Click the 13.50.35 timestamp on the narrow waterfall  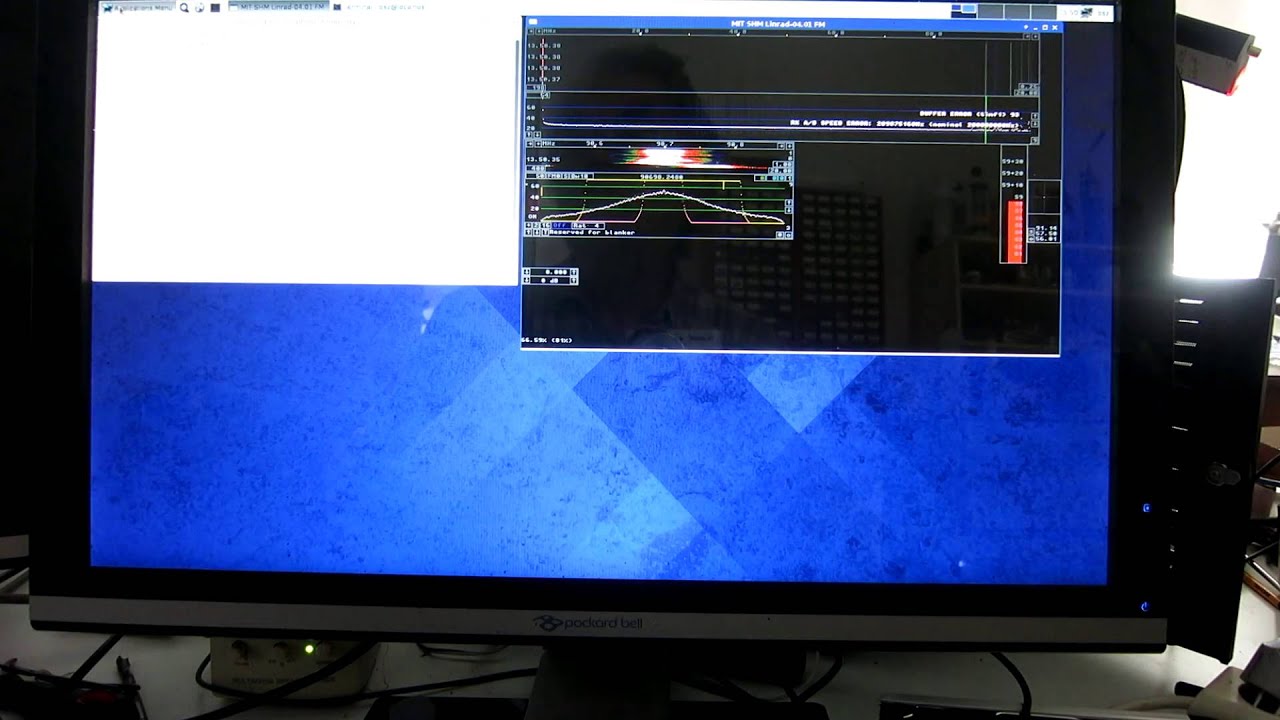point(543,160)
